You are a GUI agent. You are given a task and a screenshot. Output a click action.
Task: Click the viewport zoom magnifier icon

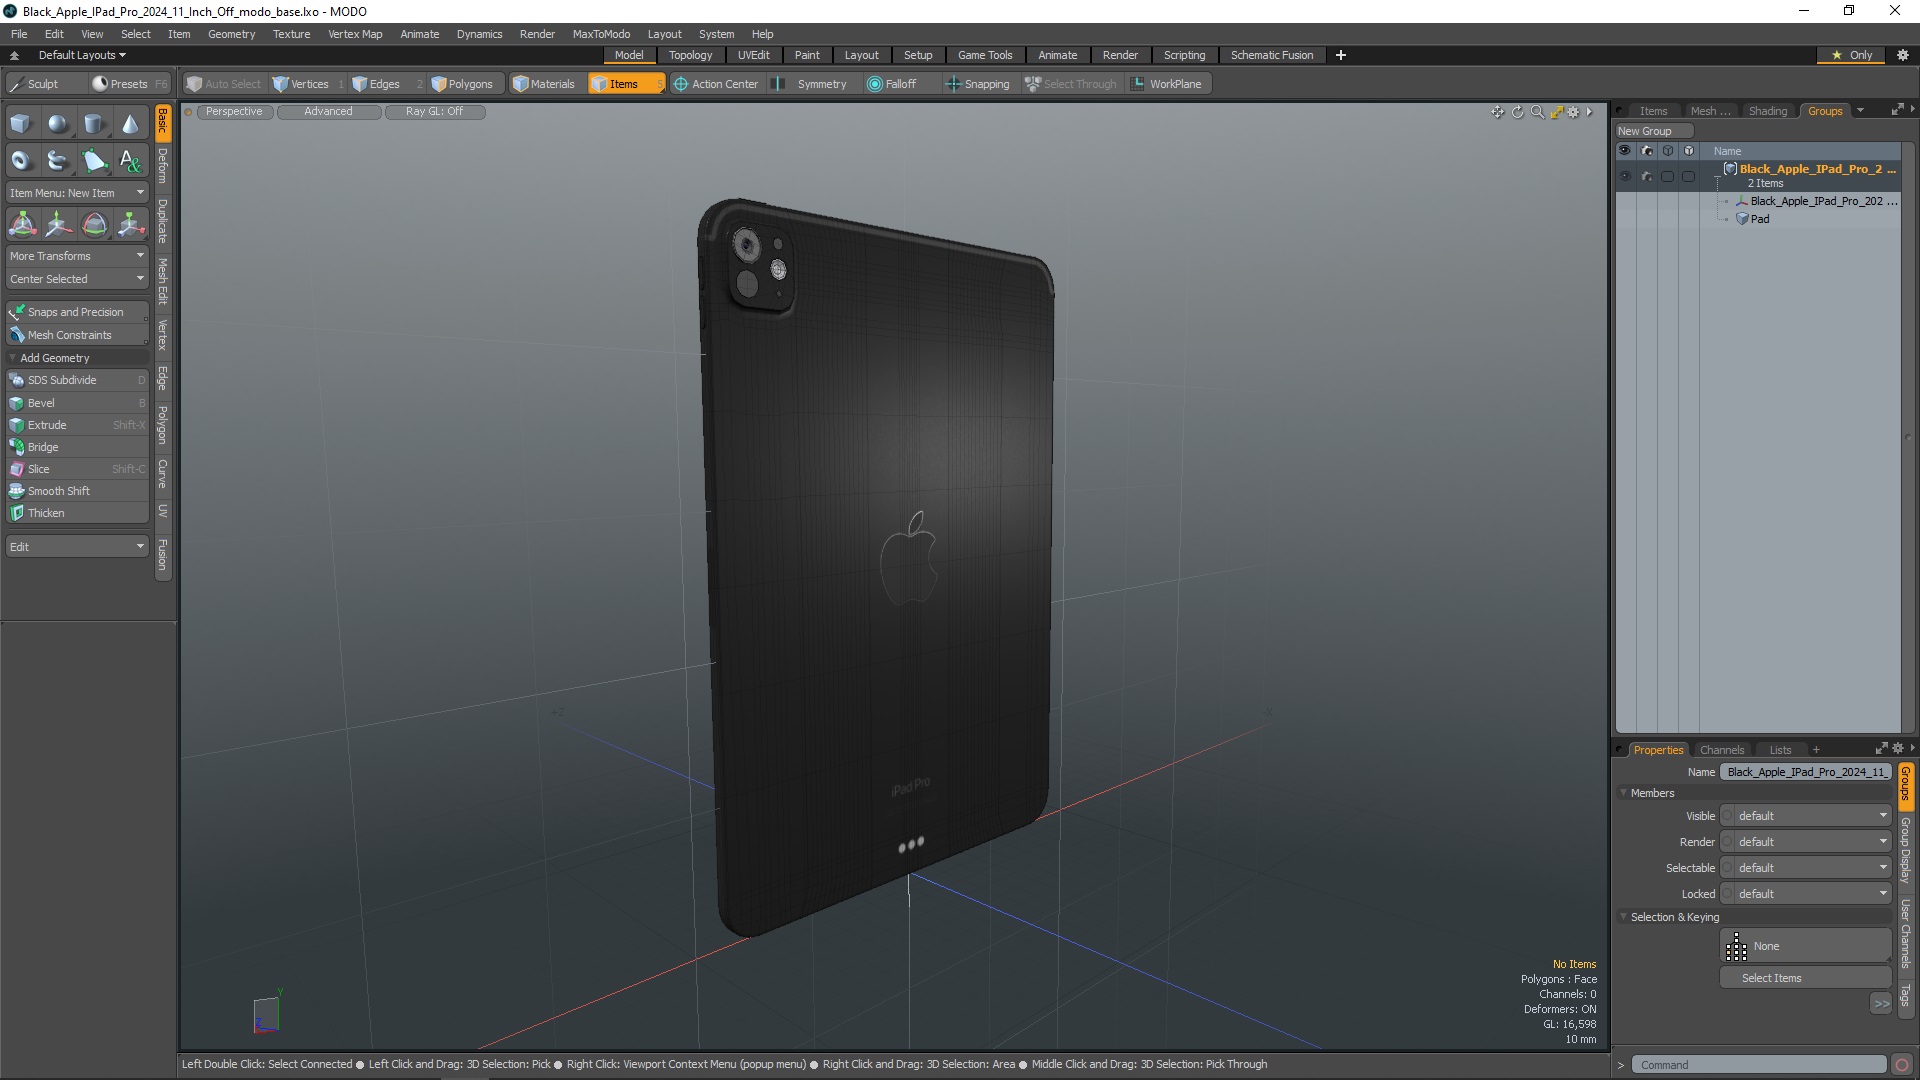coord(1537,112)
